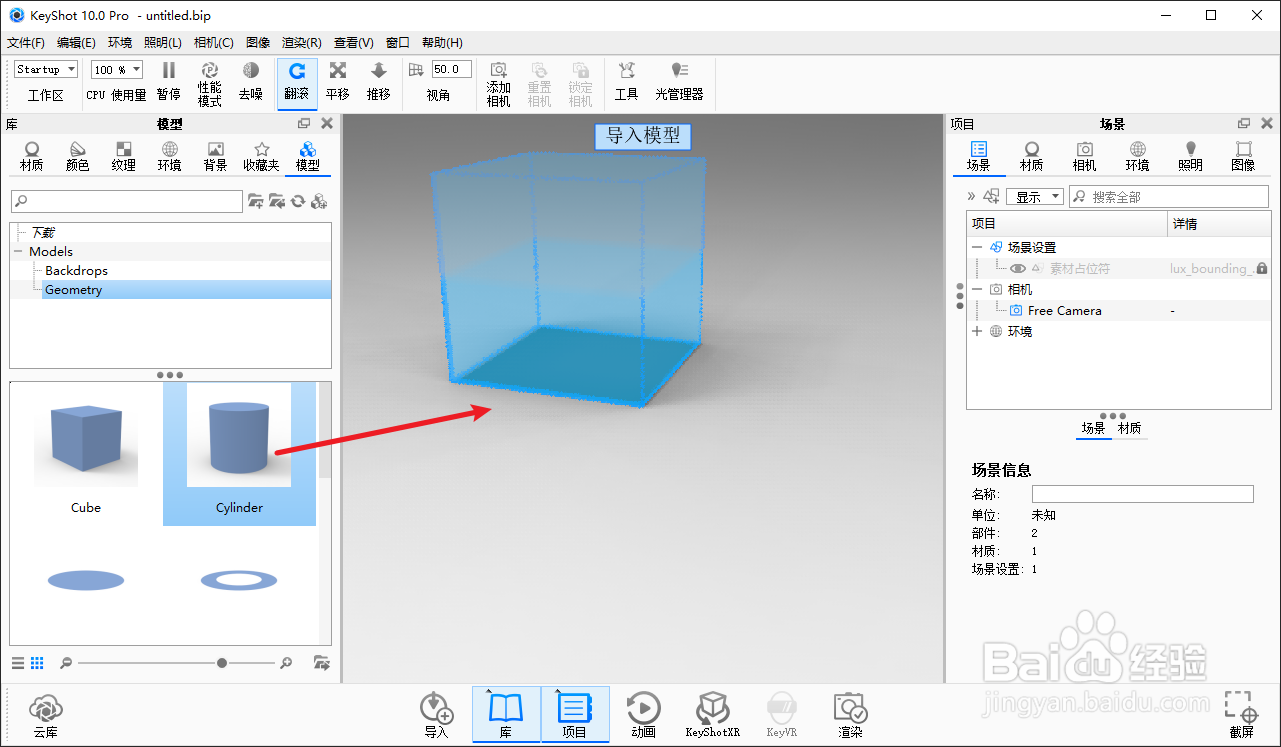
Task: Click the add model icon in library
Action: [320, 201]
